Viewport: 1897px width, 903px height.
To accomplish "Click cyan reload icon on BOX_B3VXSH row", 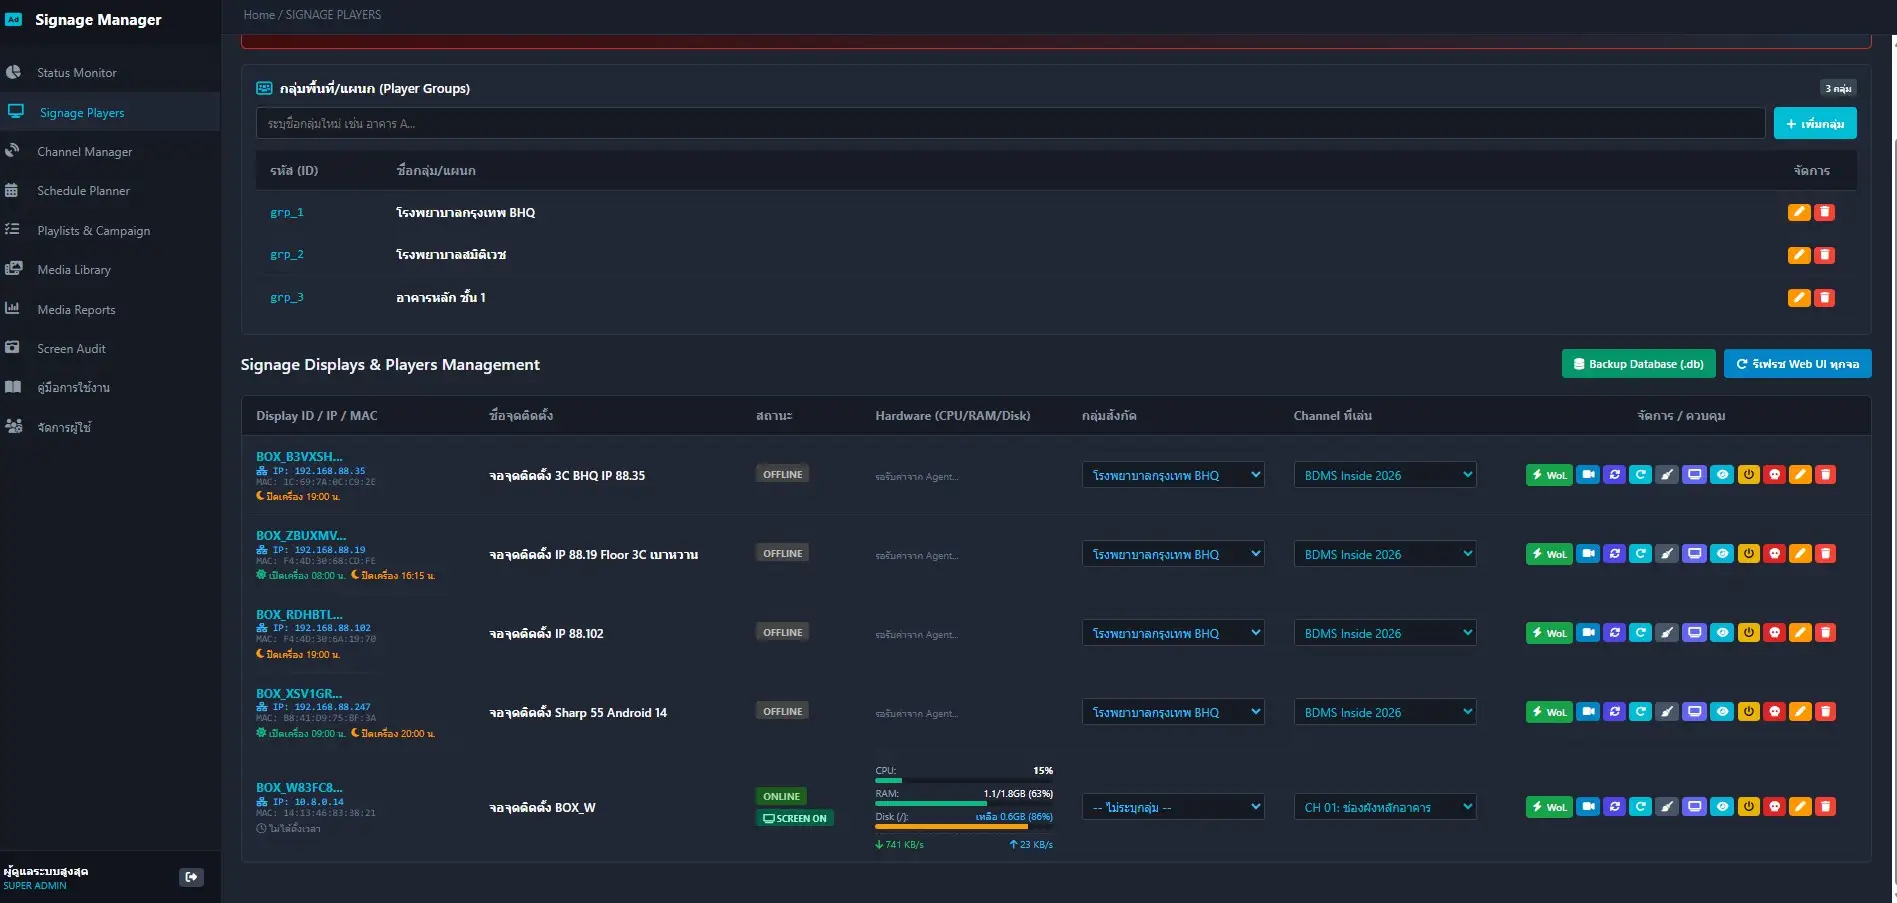I will tap(1640, 475).
